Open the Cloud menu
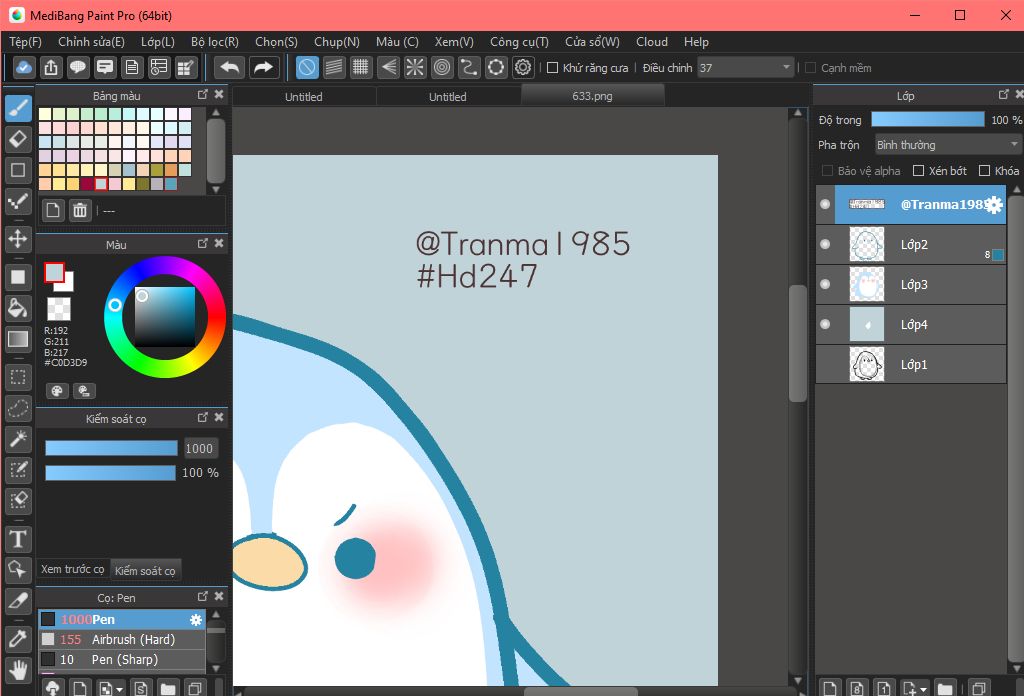 652,42
